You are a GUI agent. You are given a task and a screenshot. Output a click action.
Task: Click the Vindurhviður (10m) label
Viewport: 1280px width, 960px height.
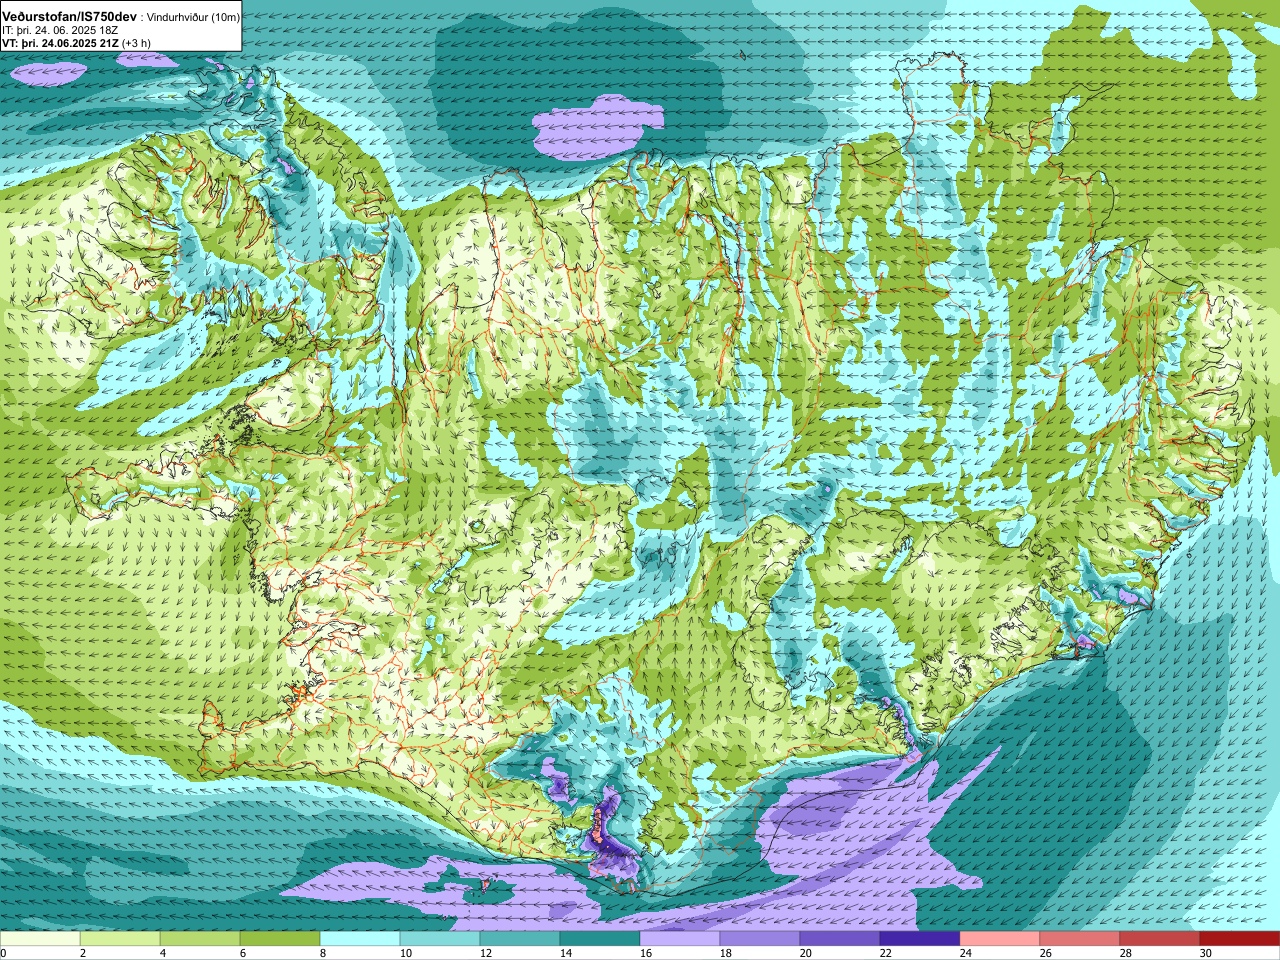click(193, 17)
